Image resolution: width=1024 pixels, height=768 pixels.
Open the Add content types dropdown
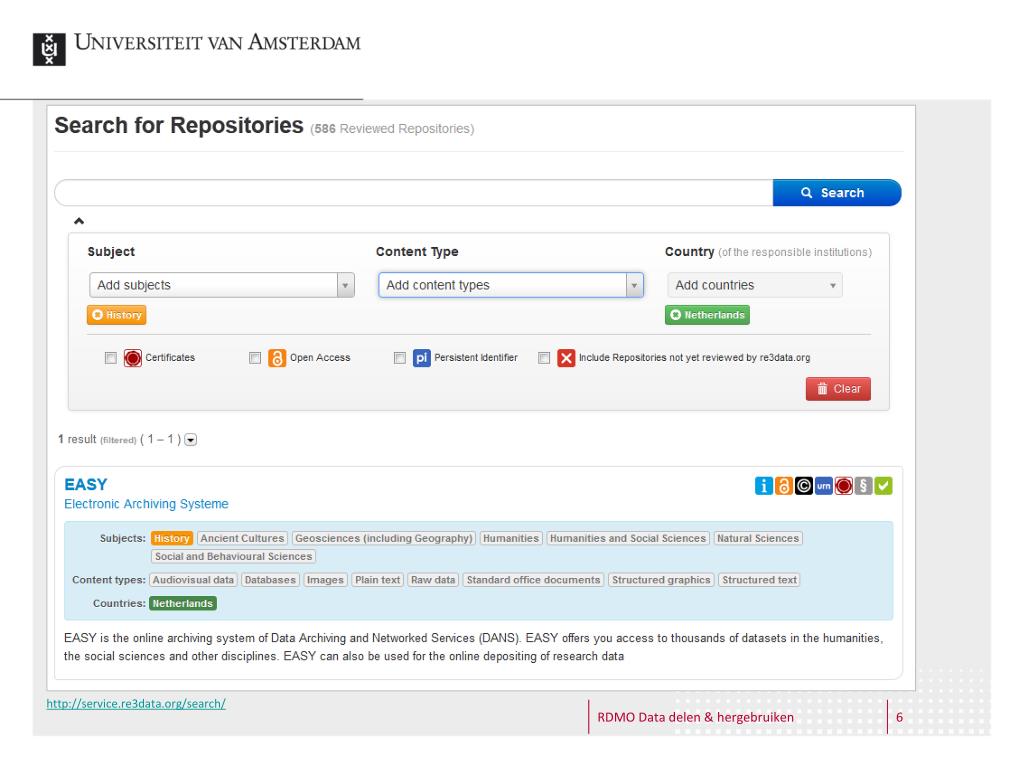click(x=511, y=285)
